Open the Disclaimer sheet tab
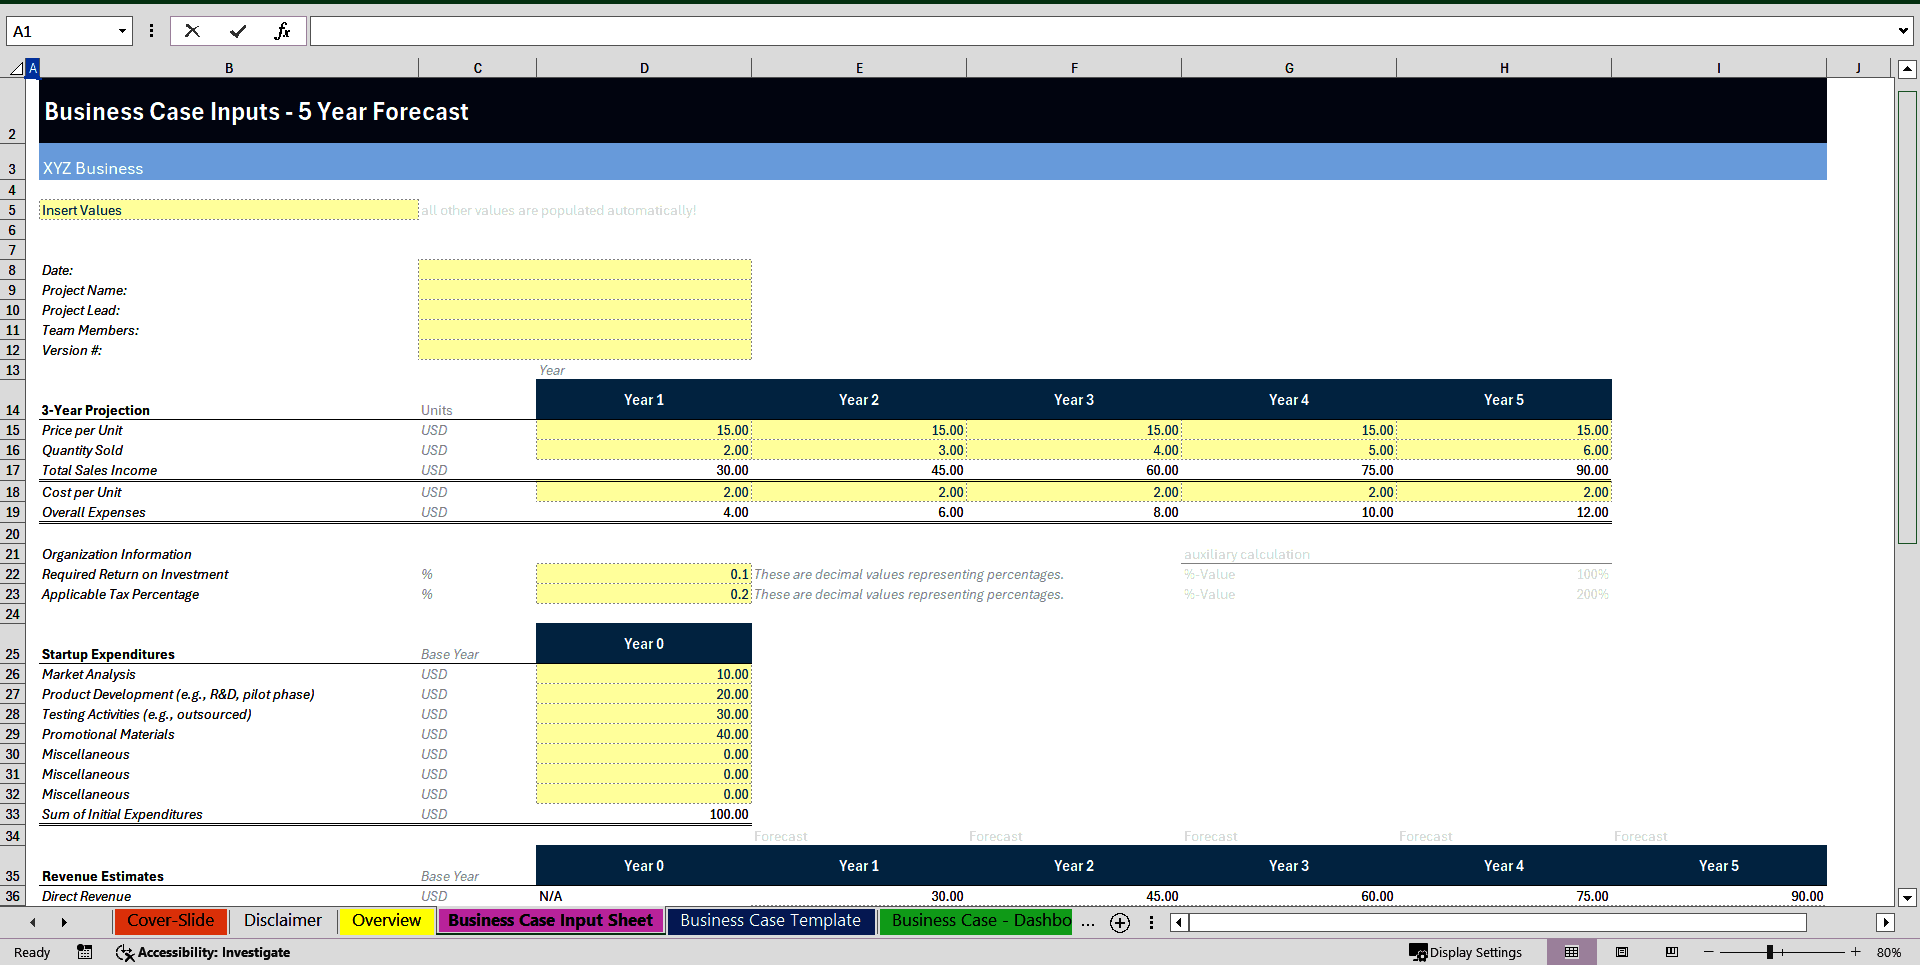Viewport: 1920px width, 966px height. click(282, 920)
